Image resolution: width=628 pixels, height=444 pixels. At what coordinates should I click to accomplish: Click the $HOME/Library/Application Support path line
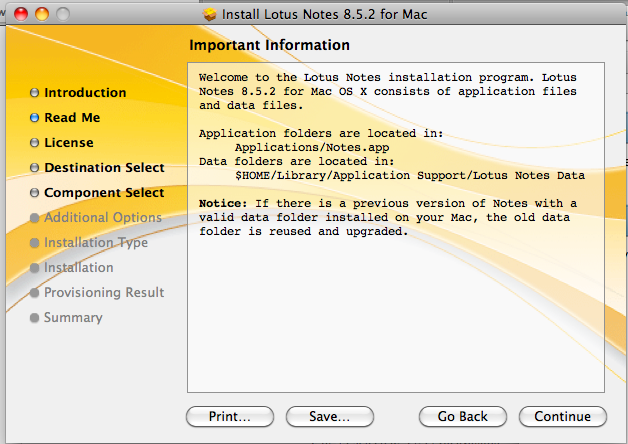pos(410,175)
